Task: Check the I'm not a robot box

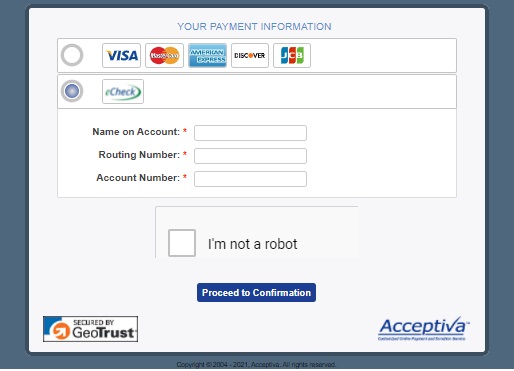Action: [182, 243]
